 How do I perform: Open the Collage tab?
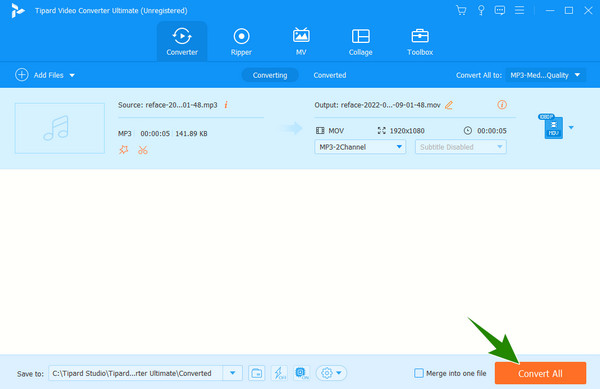point(360,41)
